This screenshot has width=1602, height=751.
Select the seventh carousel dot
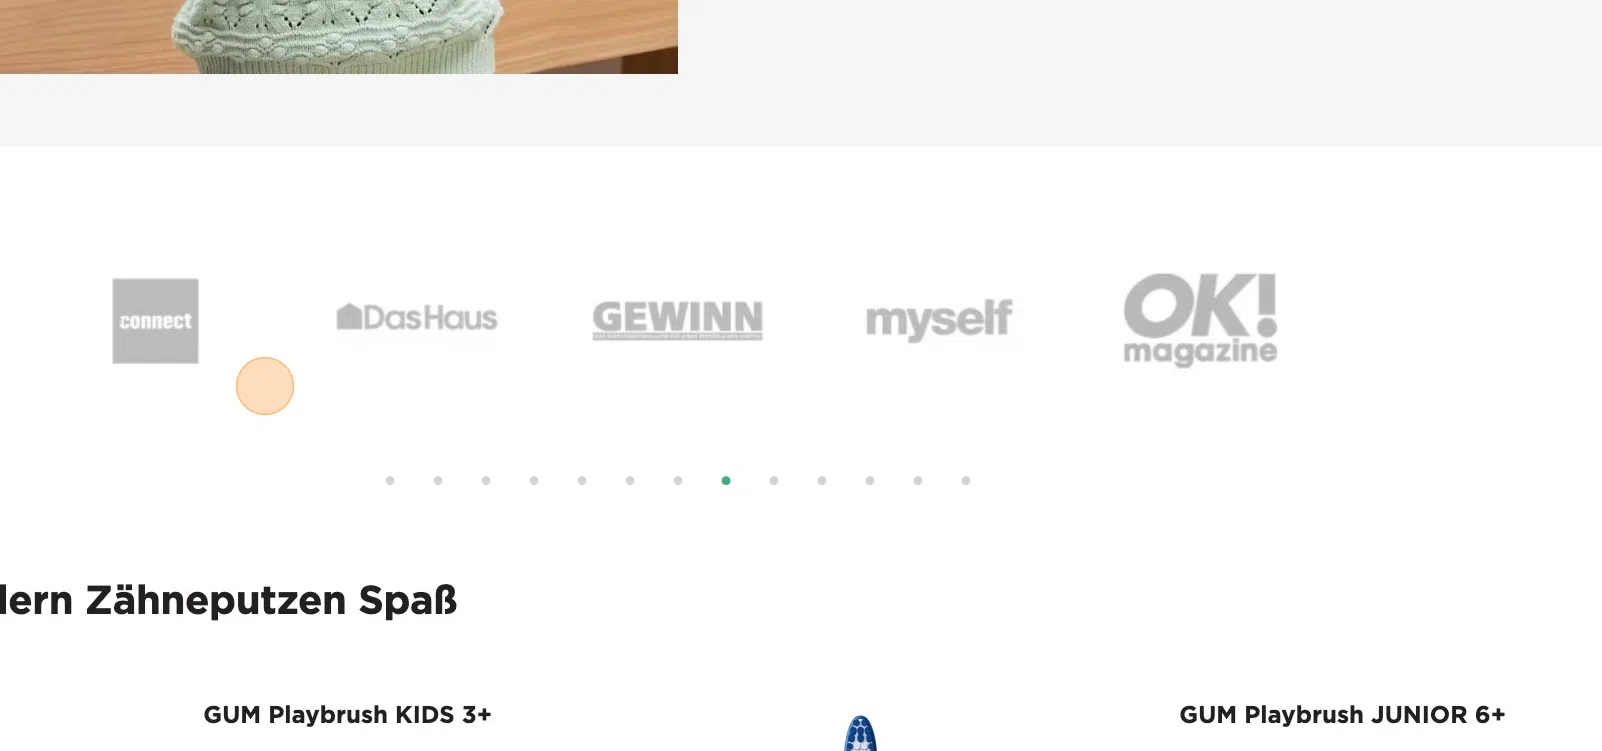tap(678, 481)
